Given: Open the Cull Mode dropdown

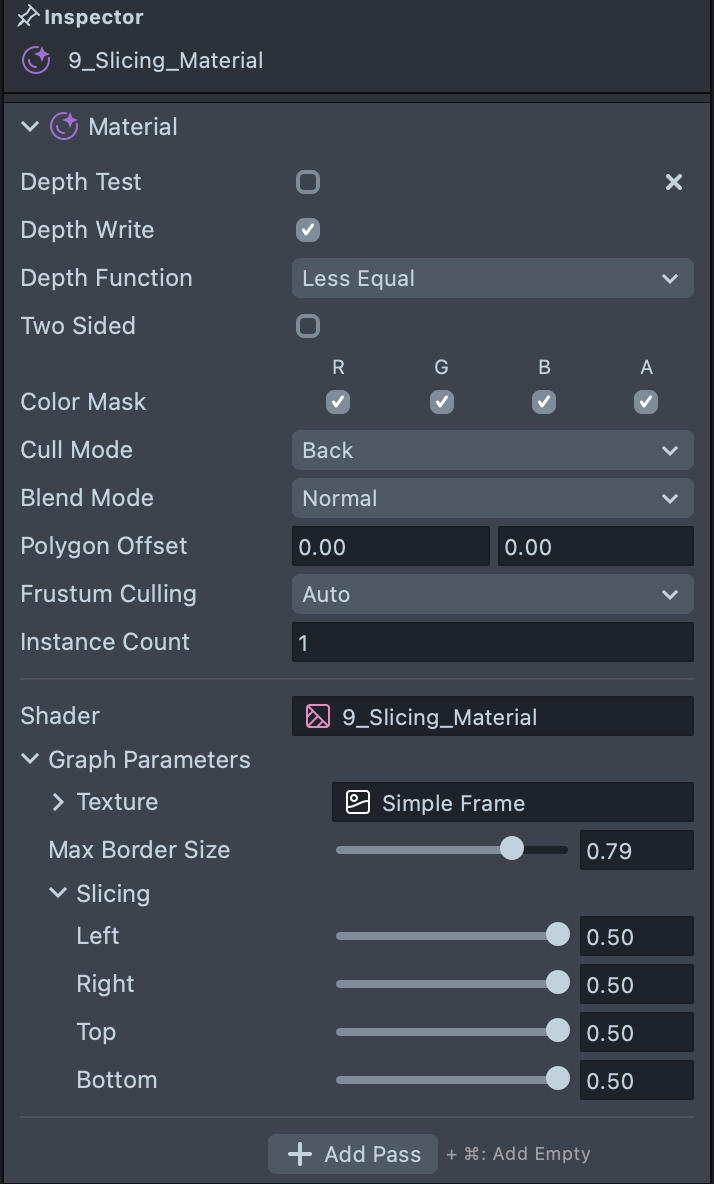Looking at the screenshot, I should point(492,451).
